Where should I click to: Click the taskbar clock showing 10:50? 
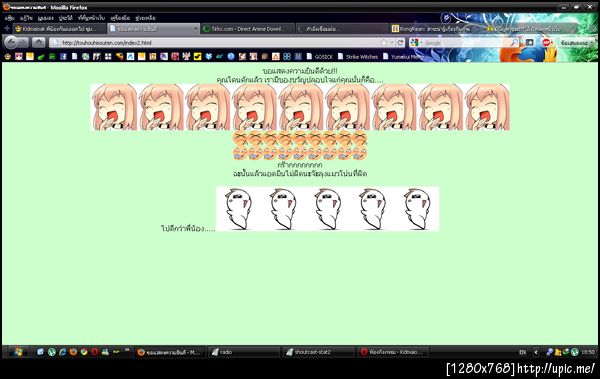point(588,352)
